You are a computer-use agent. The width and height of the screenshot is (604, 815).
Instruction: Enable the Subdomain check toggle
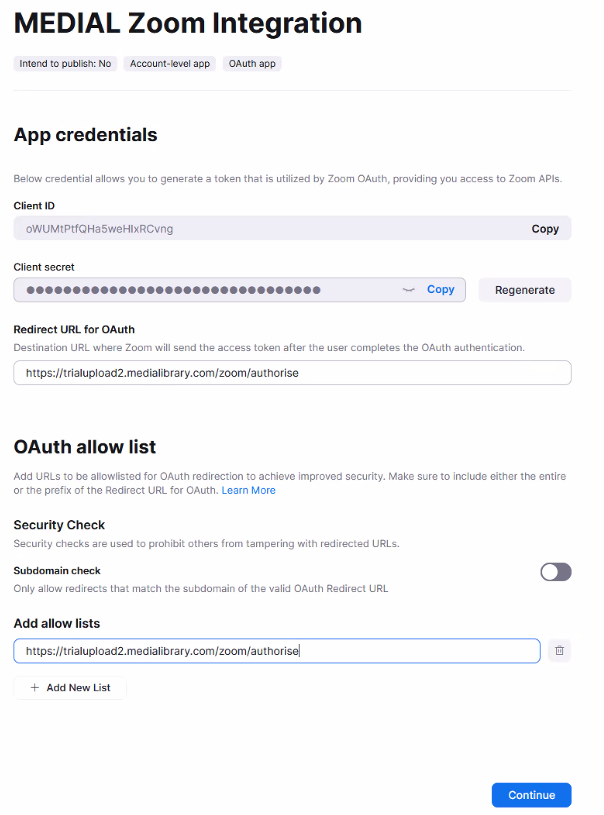pos(556,572)
